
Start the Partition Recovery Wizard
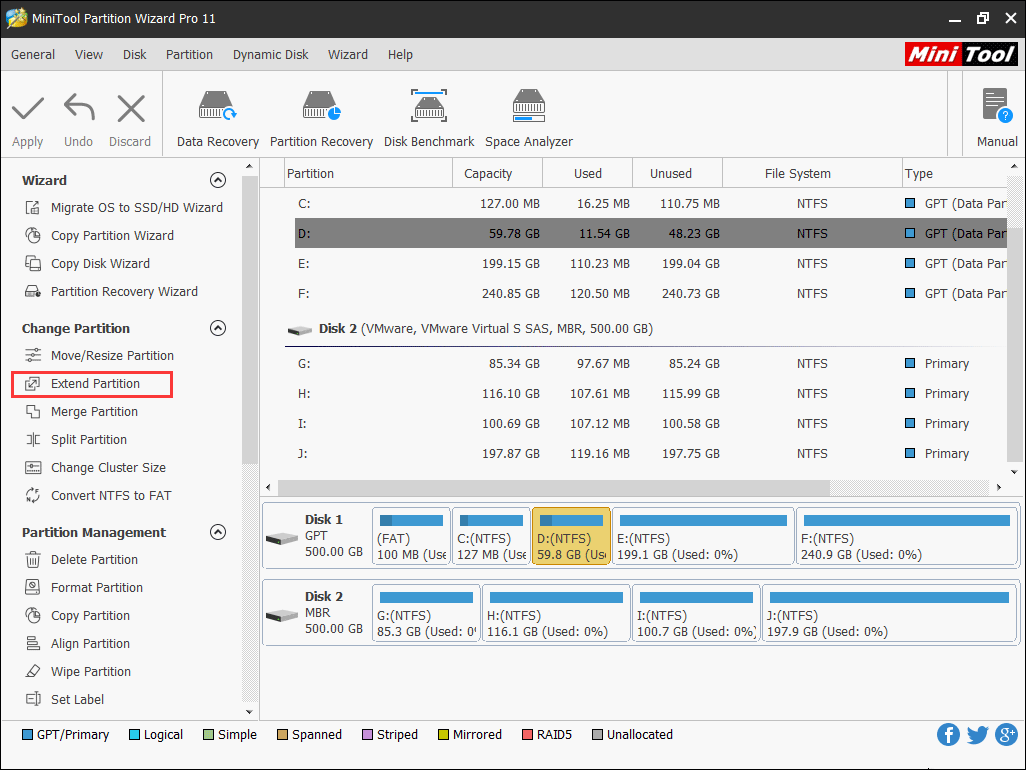coord(111,292)
